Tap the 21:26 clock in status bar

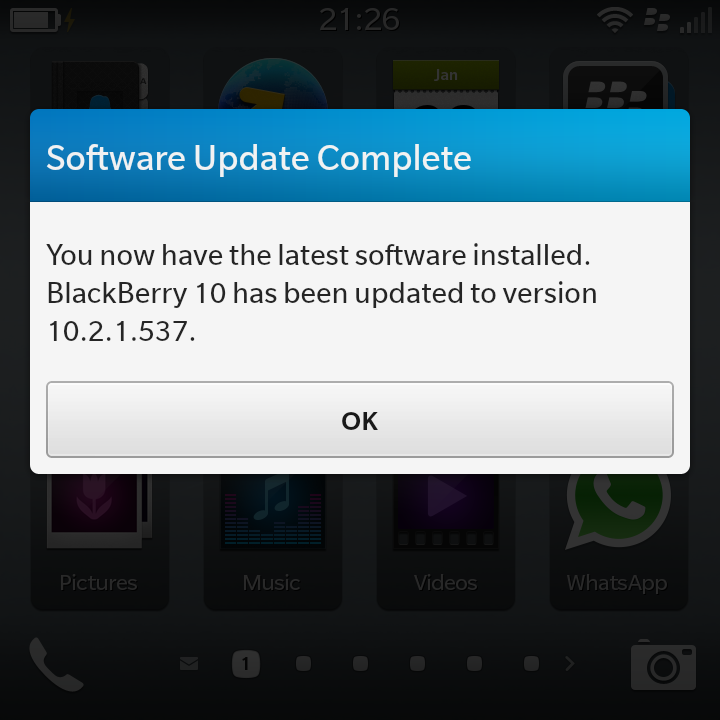pos(359,20)
